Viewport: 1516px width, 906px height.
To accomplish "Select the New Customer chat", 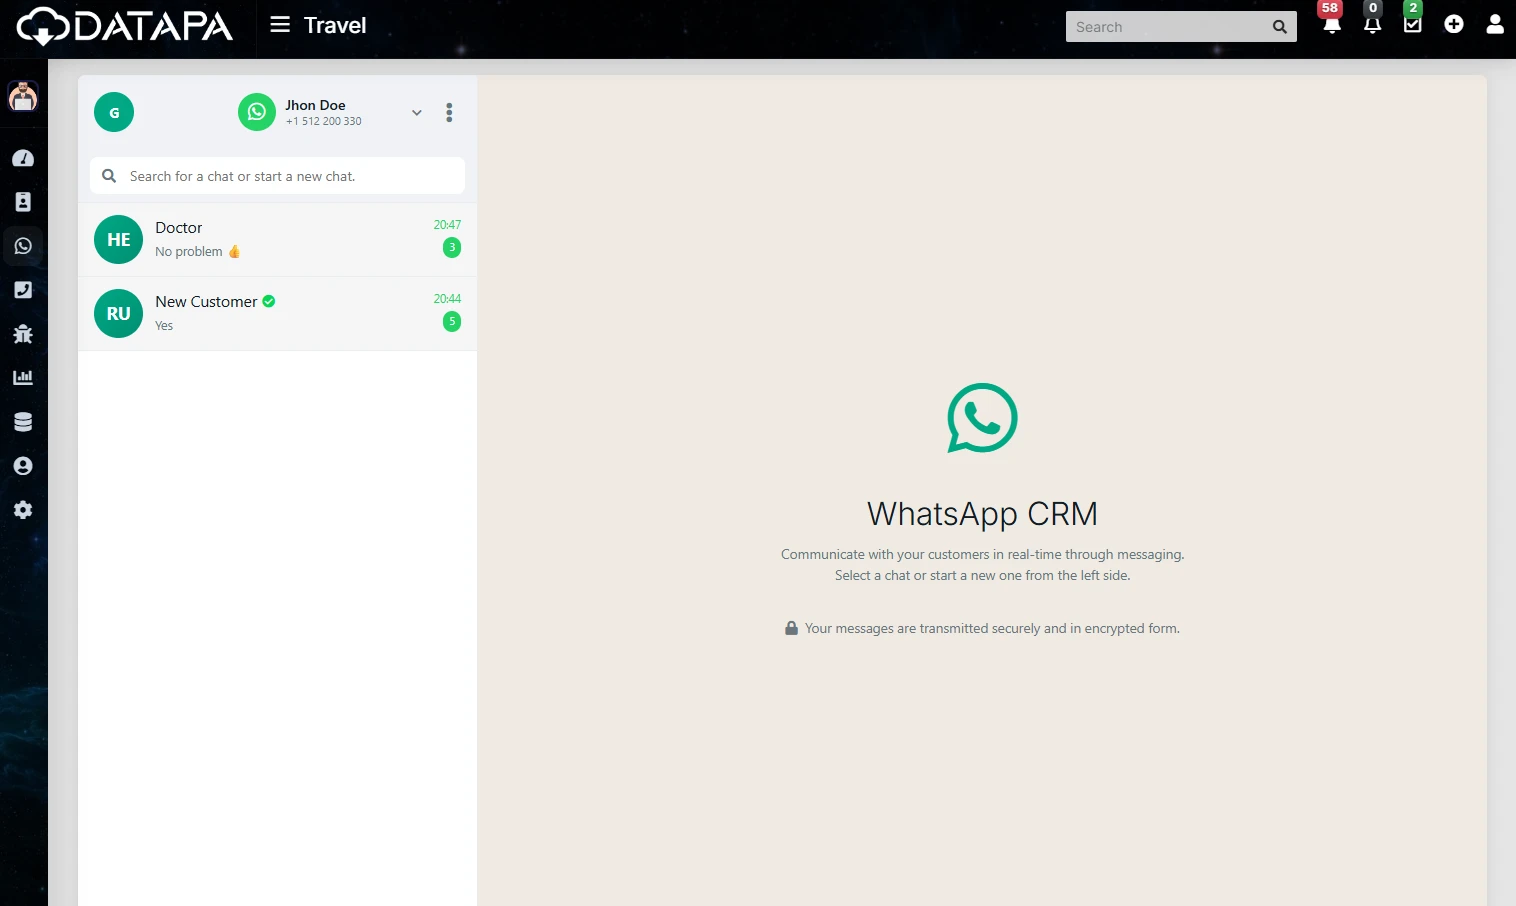I will pos(277,314).
